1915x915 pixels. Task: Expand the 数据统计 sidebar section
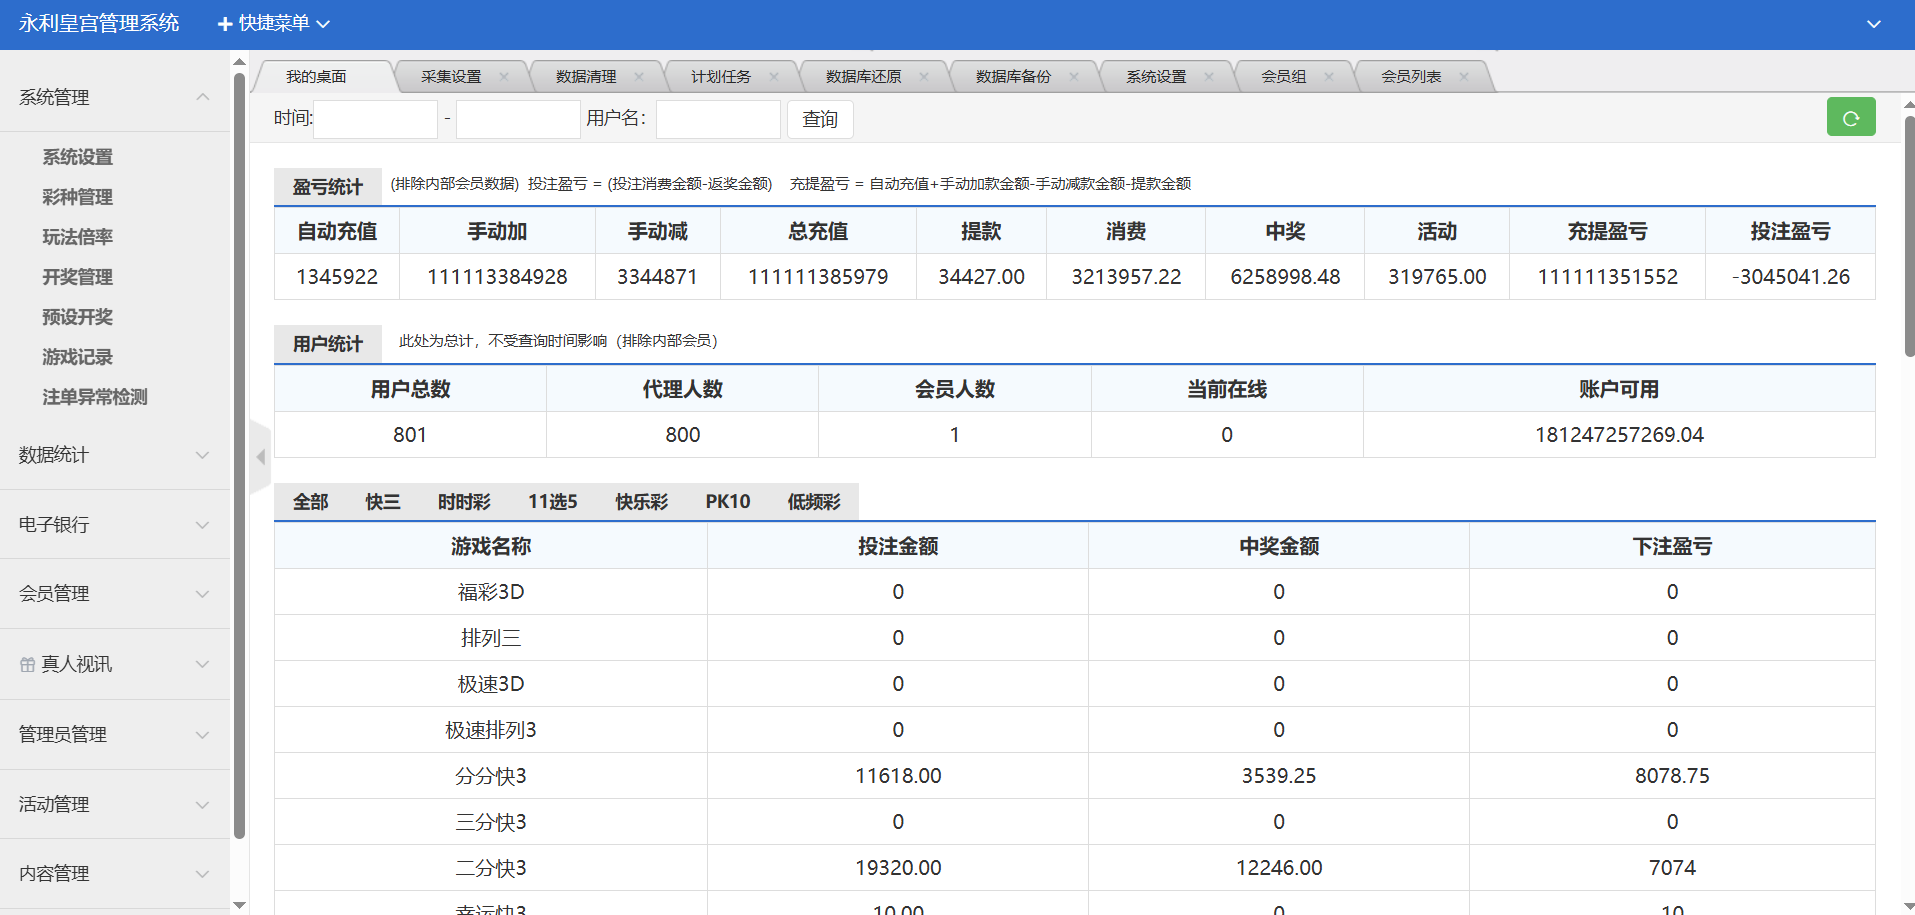(x=114, y=455)
